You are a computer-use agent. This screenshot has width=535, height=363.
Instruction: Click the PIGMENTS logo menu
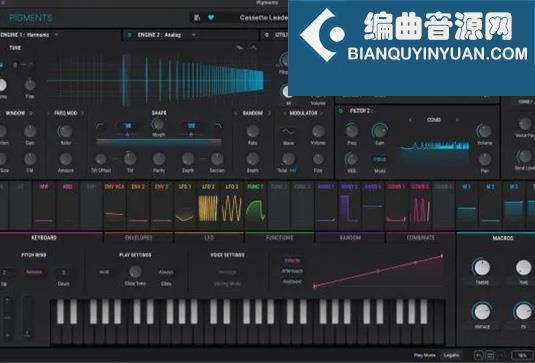[x=31, y=18]
